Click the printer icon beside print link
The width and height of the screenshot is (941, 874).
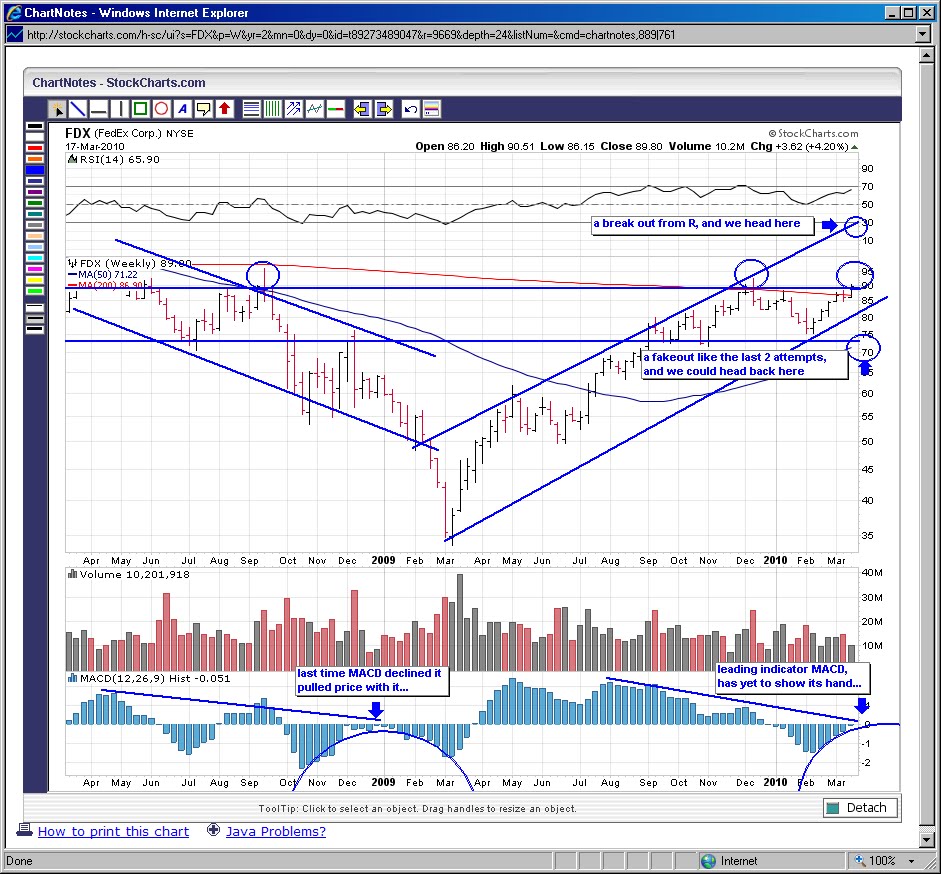pos(25,830)
